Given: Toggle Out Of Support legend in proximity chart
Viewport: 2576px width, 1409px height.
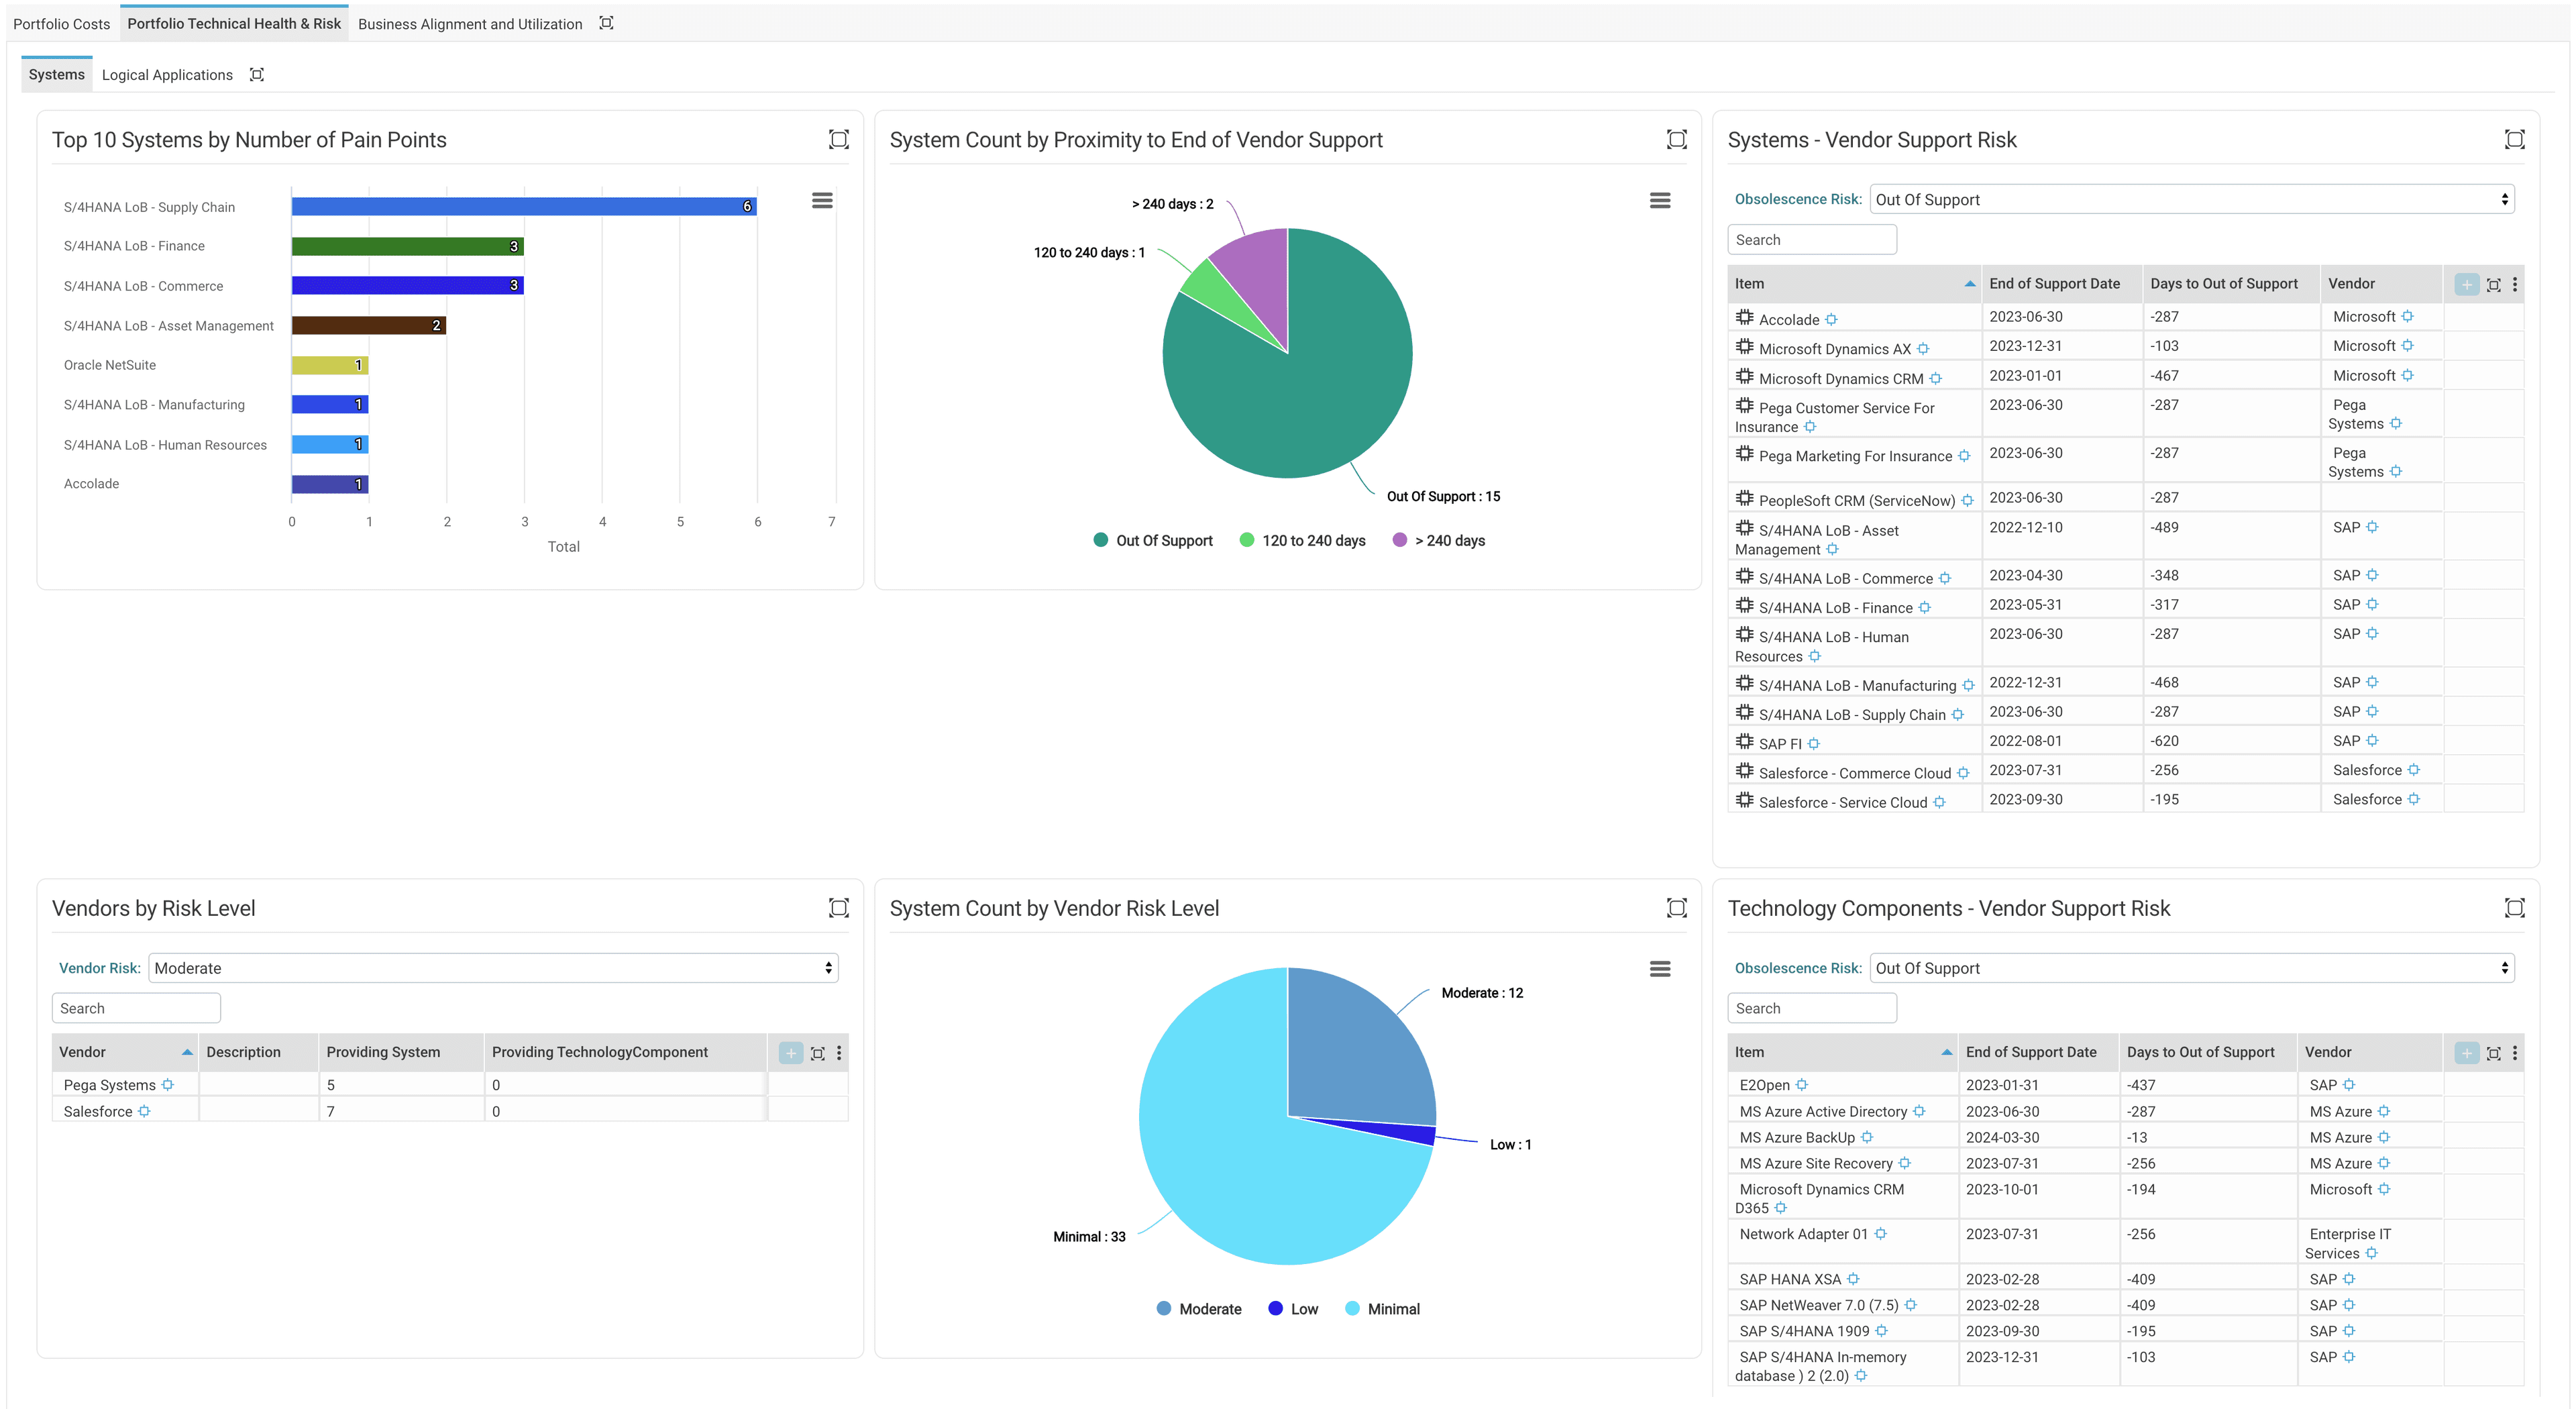Looking at the screenshot, I should click(1153, 541).
